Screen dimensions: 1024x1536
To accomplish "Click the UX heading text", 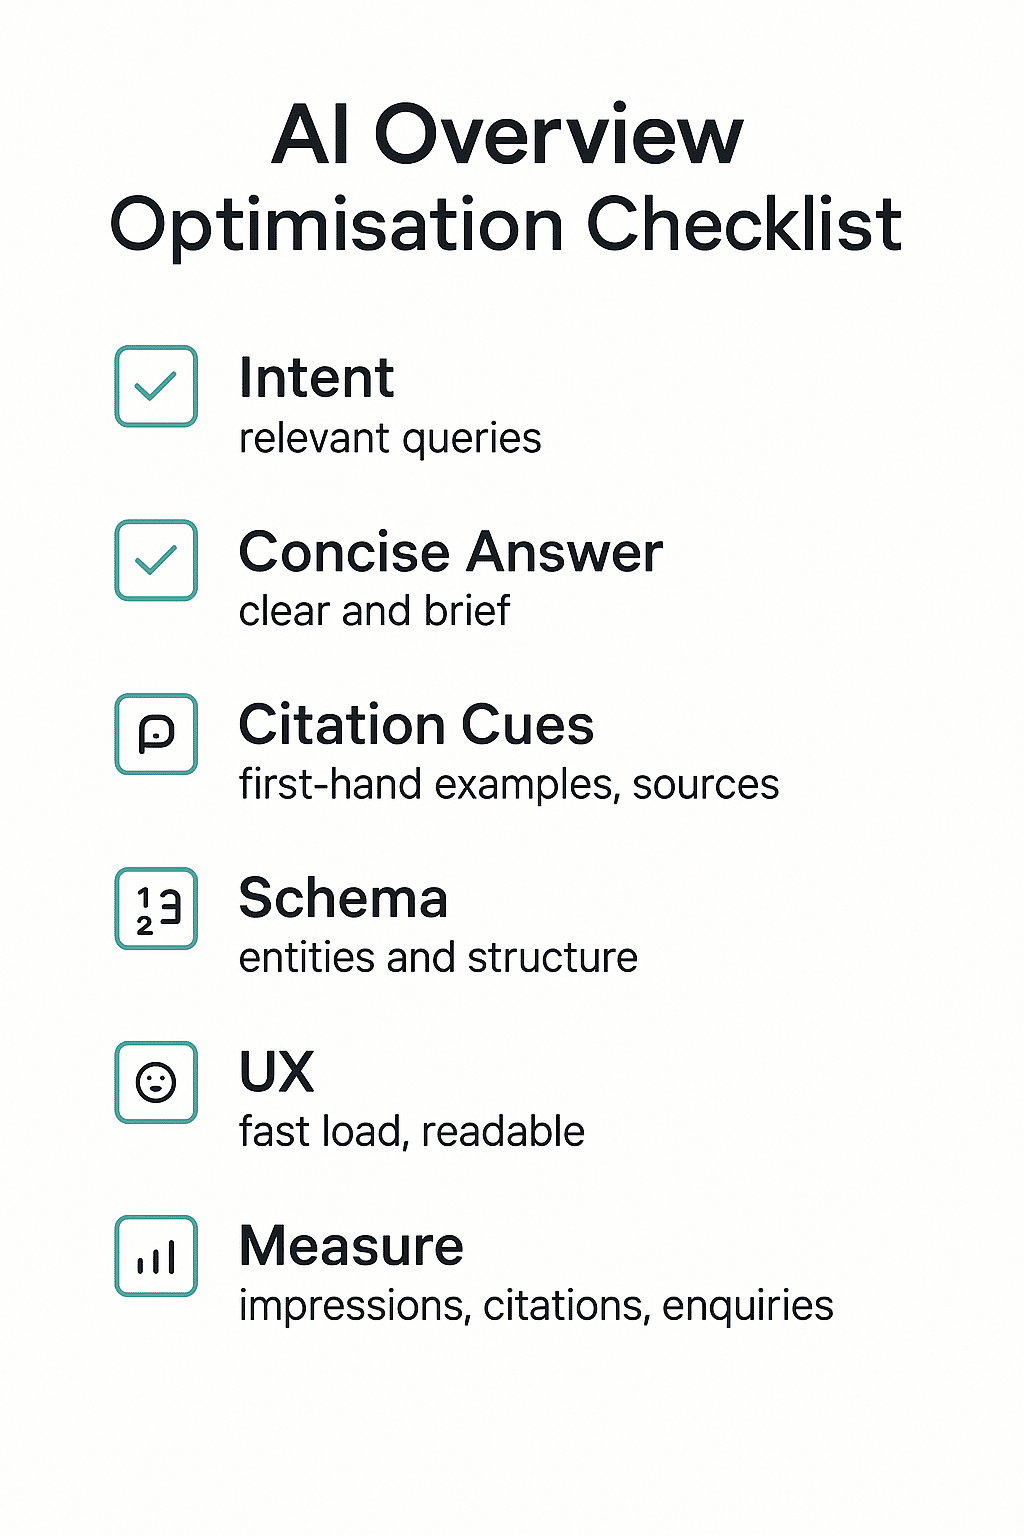I will point(277,1072).
